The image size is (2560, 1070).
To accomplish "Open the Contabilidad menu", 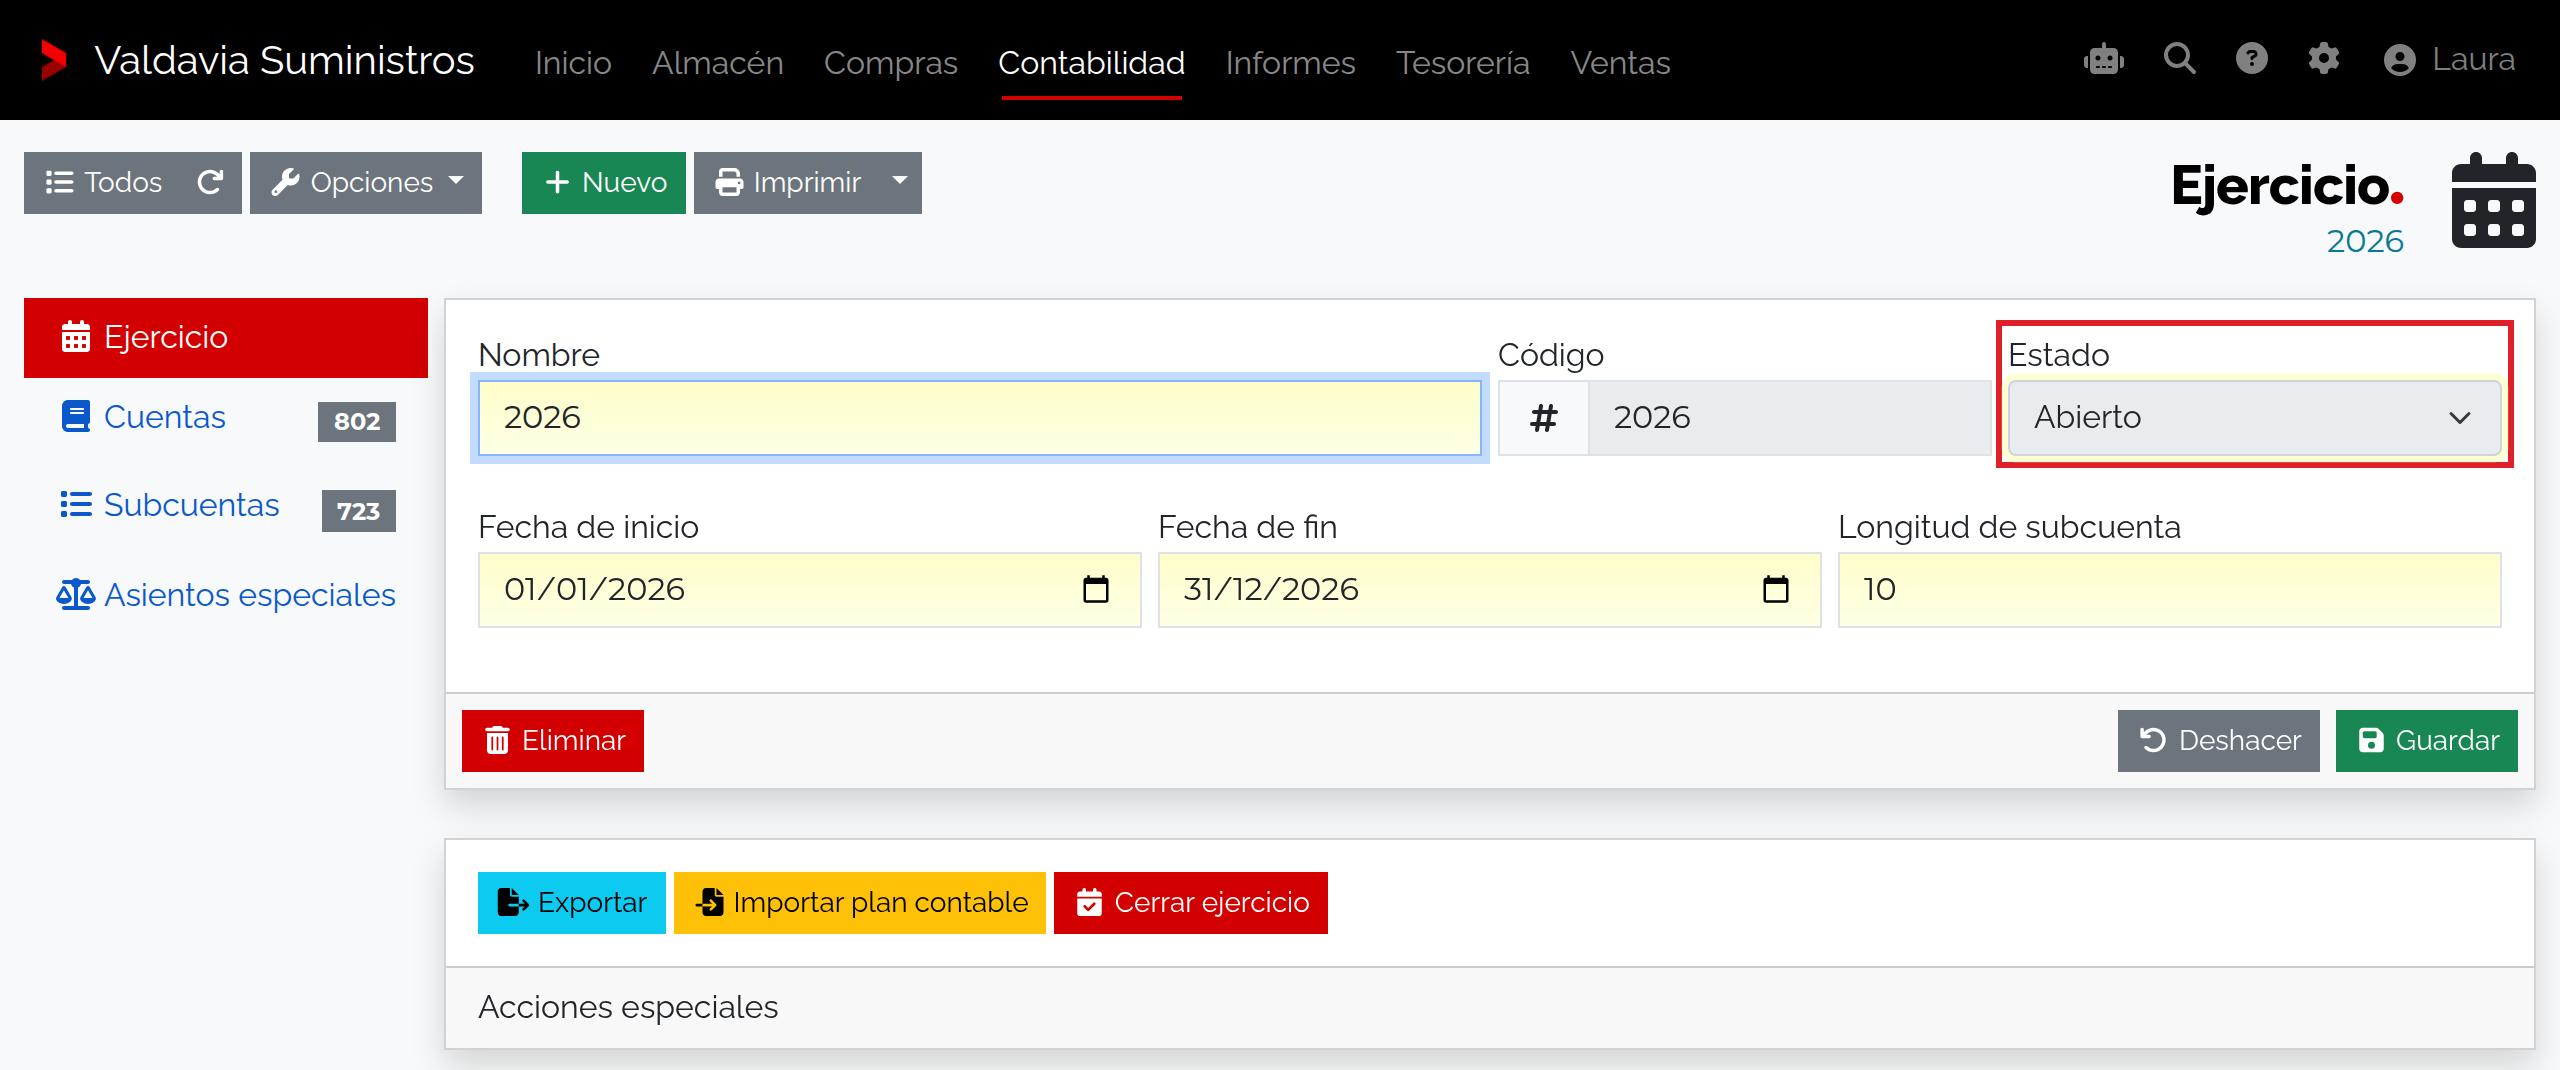I will (x=1092, y=62).
